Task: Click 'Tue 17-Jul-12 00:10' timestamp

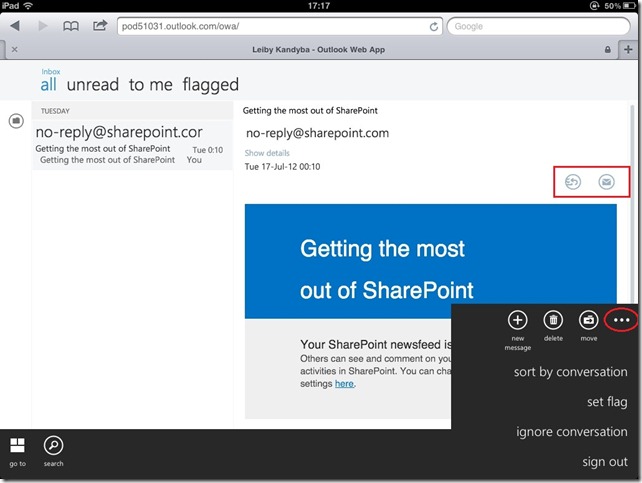Action: (x=283, y=167)
